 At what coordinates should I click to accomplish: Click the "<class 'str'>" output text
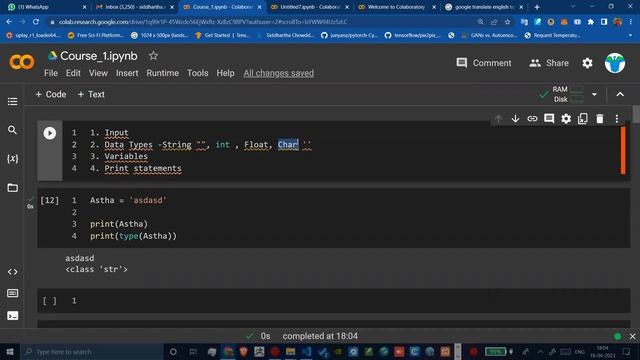point(96,269)
